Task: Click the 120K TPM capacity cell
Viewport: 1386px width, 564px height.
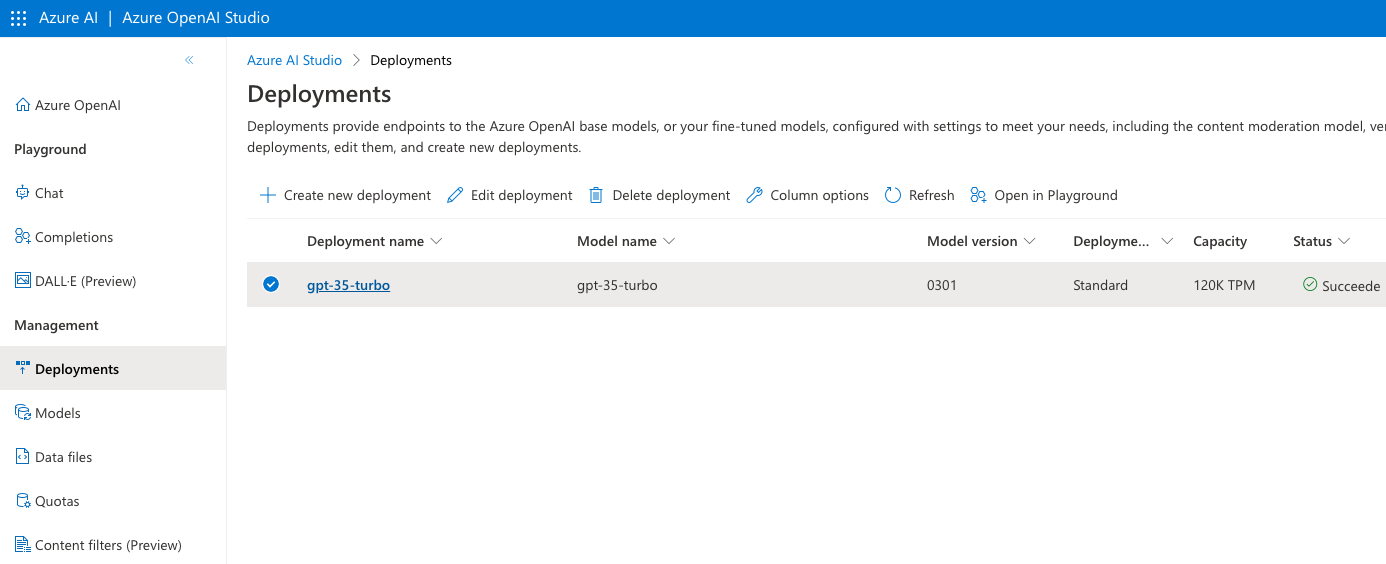Action: pos(1224,285)
